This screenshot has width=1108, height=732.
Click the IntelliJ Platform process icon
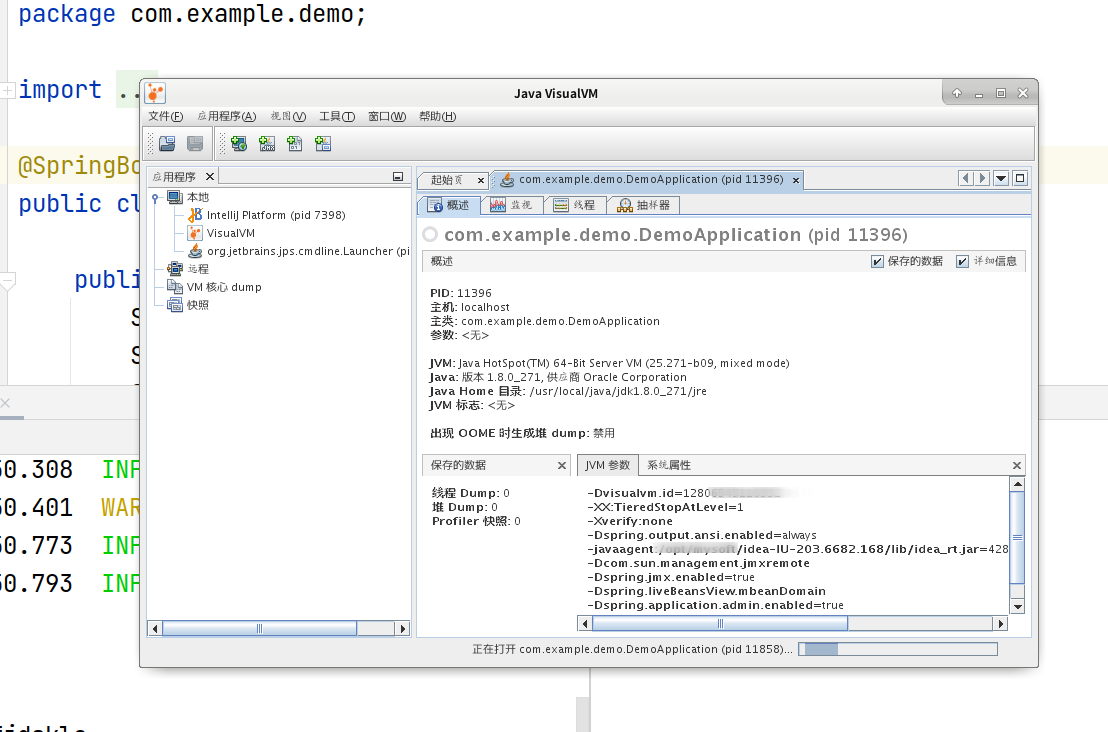195,215
